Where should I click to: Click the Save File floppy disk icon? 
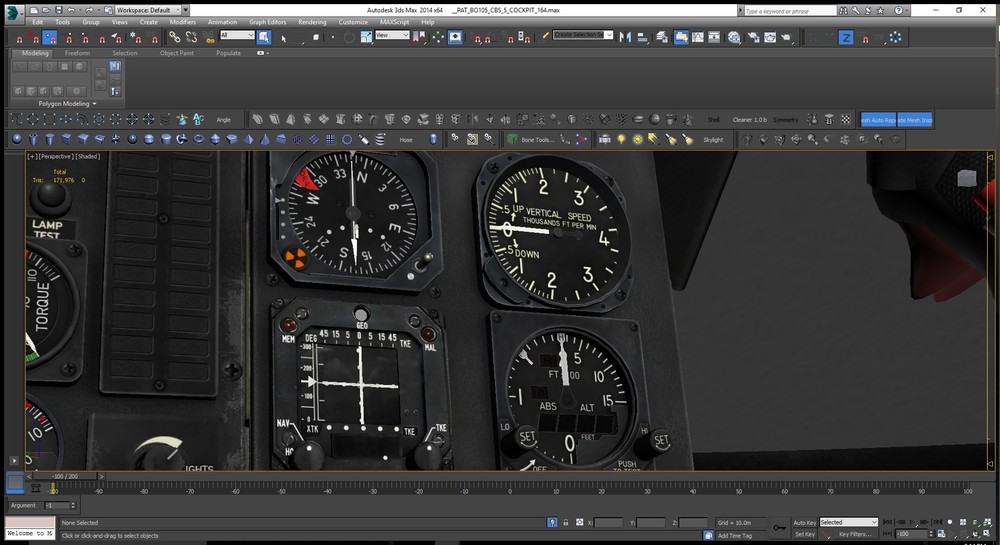[60, 9]
